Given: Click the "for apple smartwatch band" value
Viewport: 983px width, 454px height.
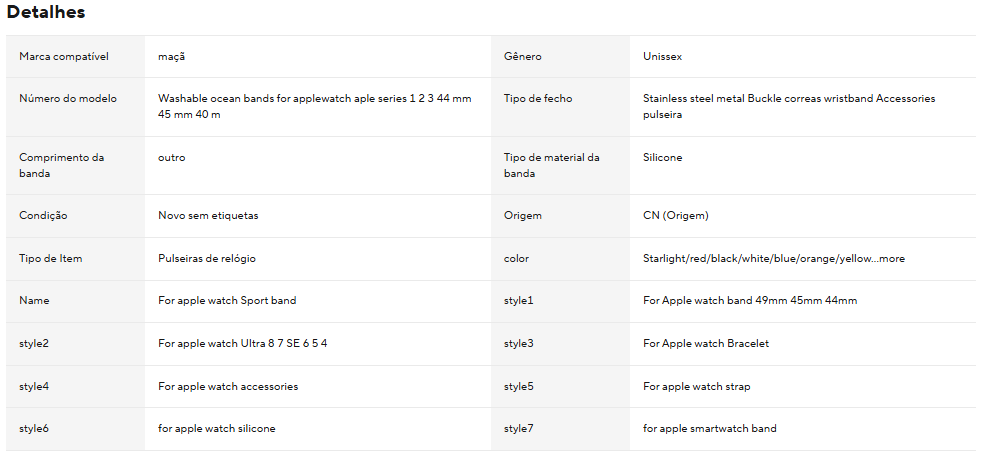Looking at the screenshot, I should [x=710, y=429].
